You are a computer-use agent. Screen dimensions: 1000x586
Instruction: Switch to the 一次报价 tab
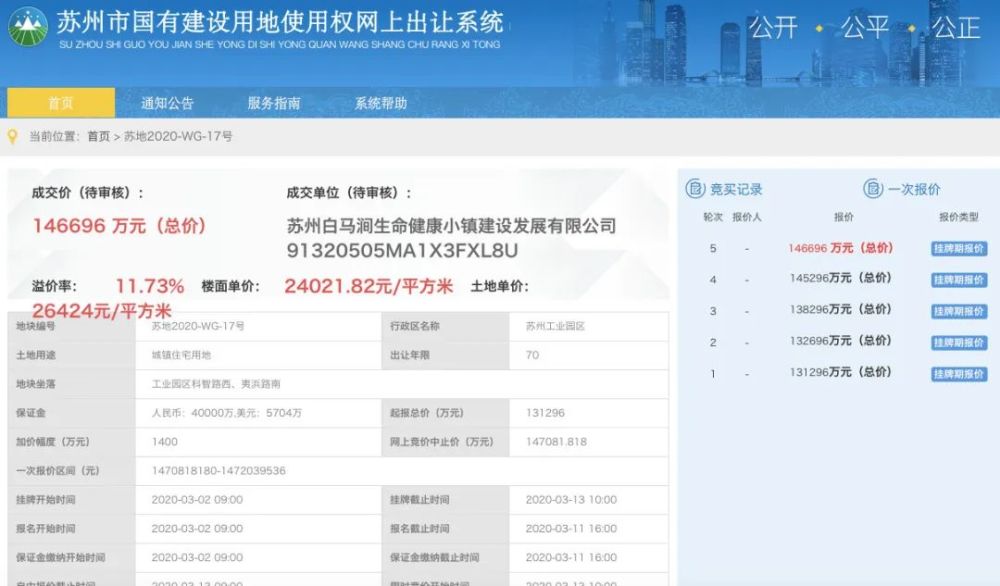click(x=914, y=189)
